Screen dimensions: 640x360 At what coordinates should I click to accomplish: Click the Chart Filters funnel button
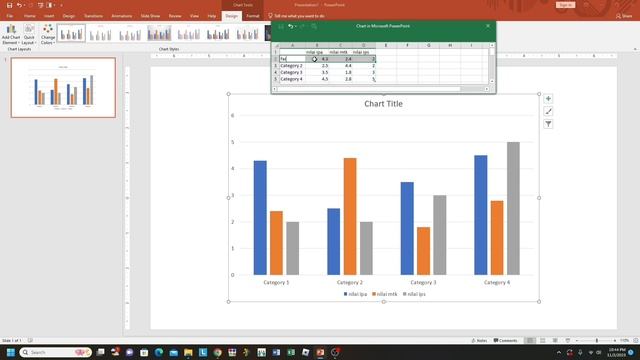548,124
